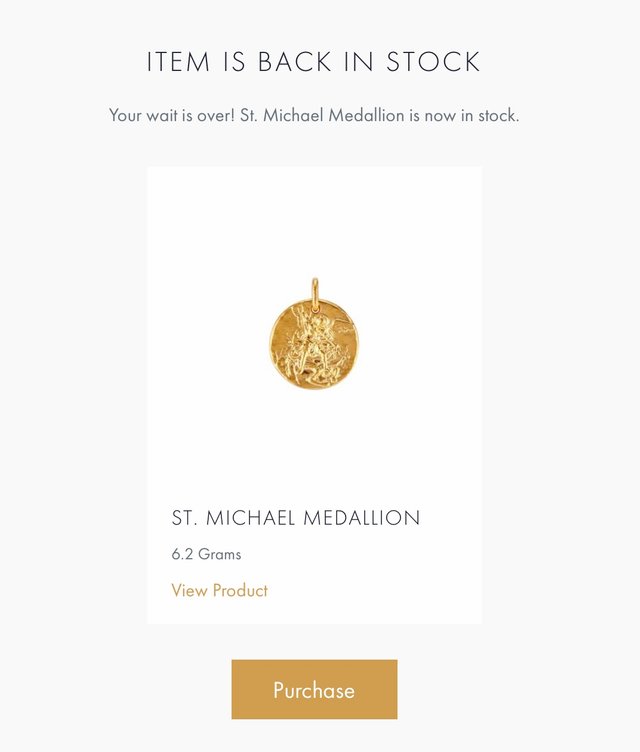Click the word "wait" in the subheading
This screenshot has height=752, width=640.
(163, 116)
